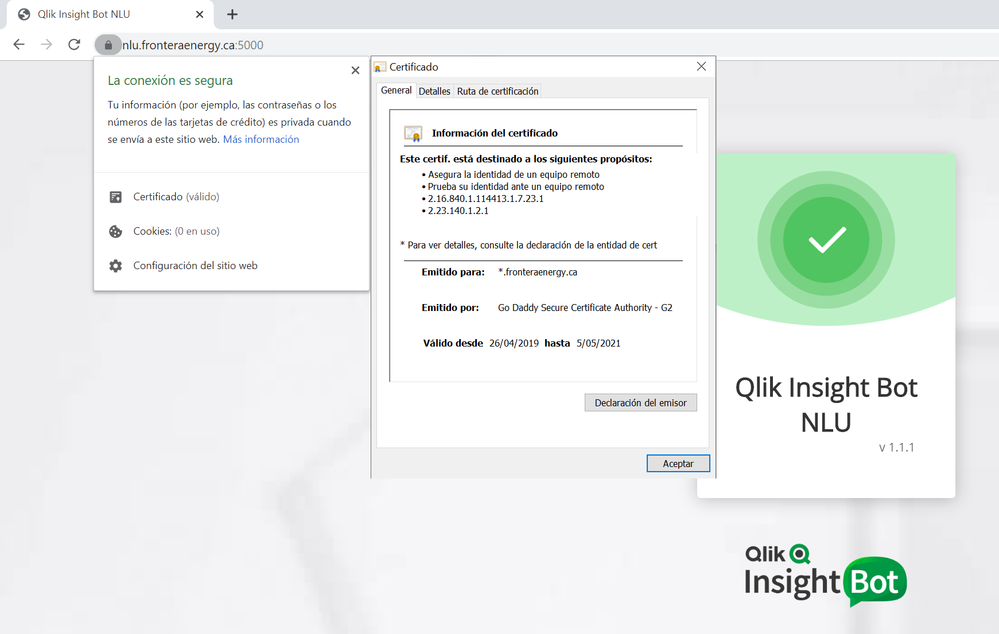Open Cookies: (0 en uso) entry
The image size is (999, 634).
pyautogui.click(x=176, y=231)
